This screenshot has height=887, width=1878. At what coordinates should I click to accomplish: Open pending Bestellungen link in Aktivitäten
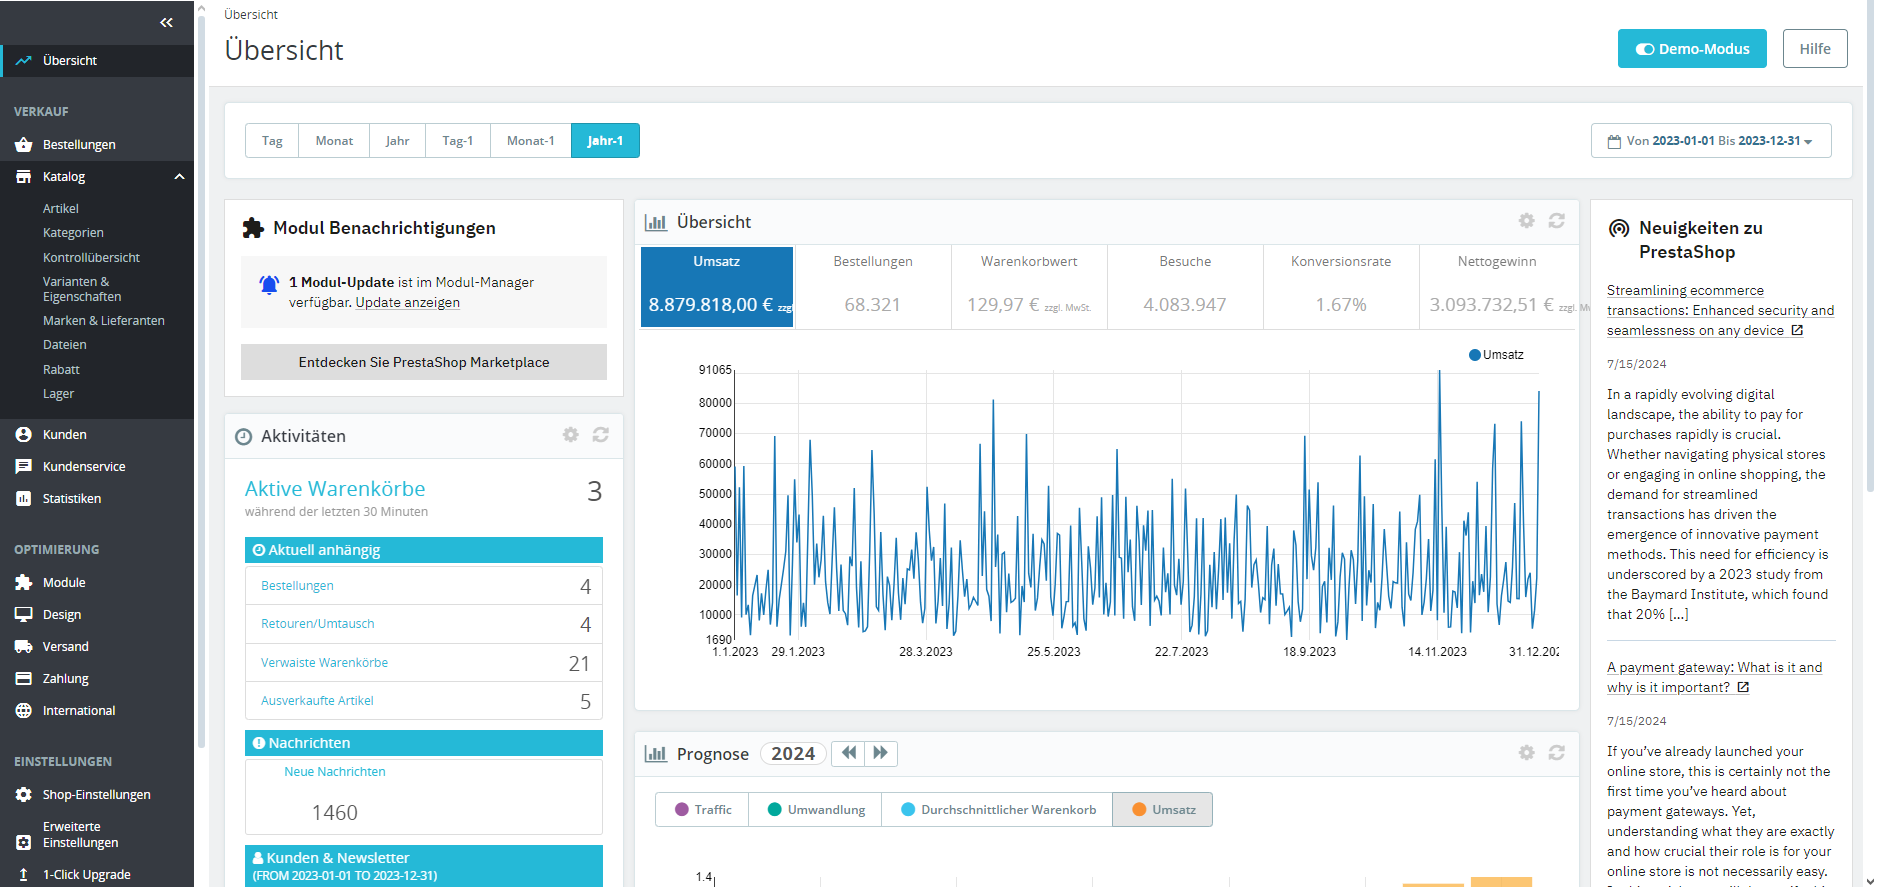click(297, 586)
